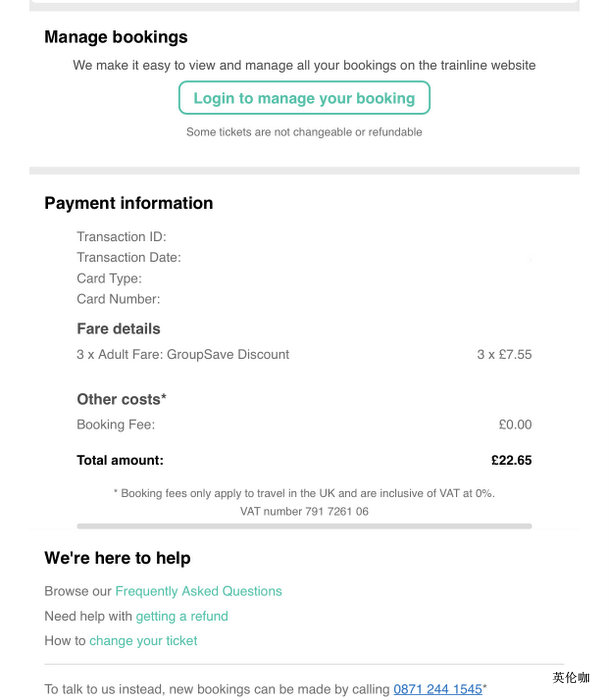609x700 pixels.
Task: Select the Card Type label
Action: [x=109, y=279]
